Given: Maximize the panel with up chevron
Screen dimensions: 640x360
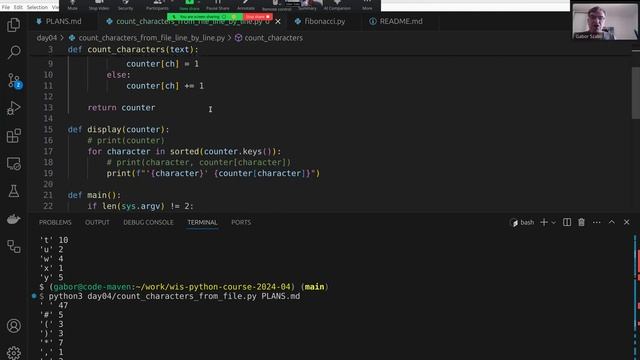Looking at the screenshot, I should point(611,222).
